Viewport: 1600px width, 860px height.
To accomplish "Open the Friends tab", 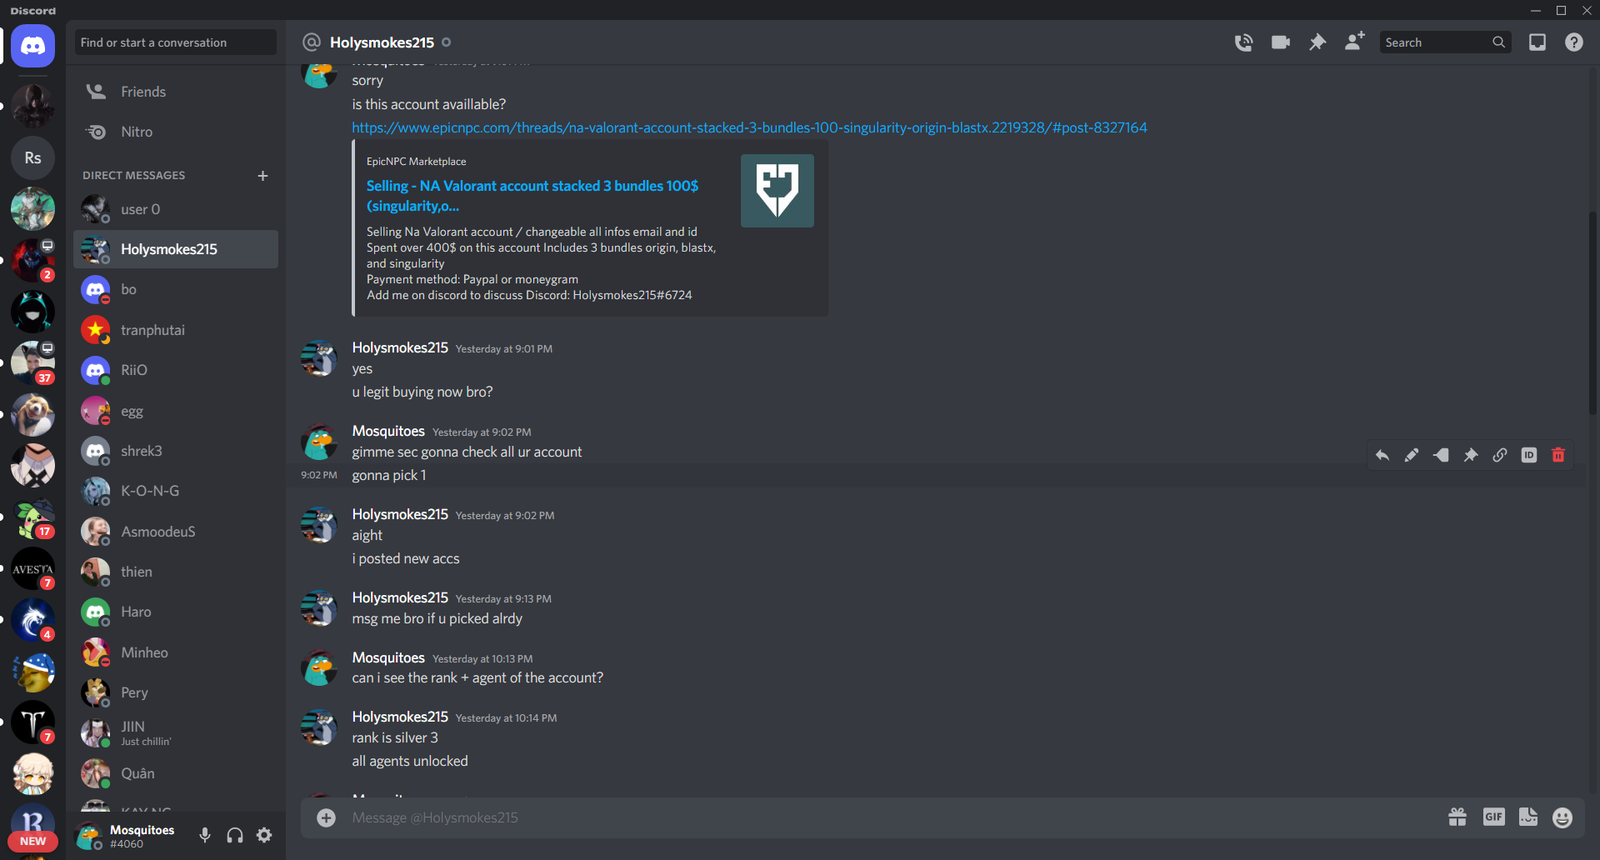I will [x=176, y=91].
